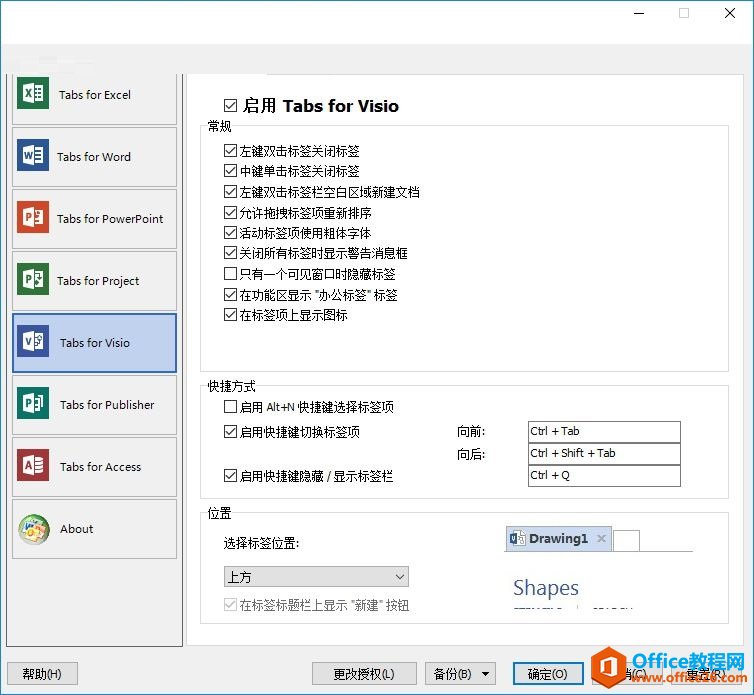Image resolution: width=754 pixels, height=695 pixels.
Task: Uncheck 左键双击标签关闭标签 option
Action: (230, 151)
